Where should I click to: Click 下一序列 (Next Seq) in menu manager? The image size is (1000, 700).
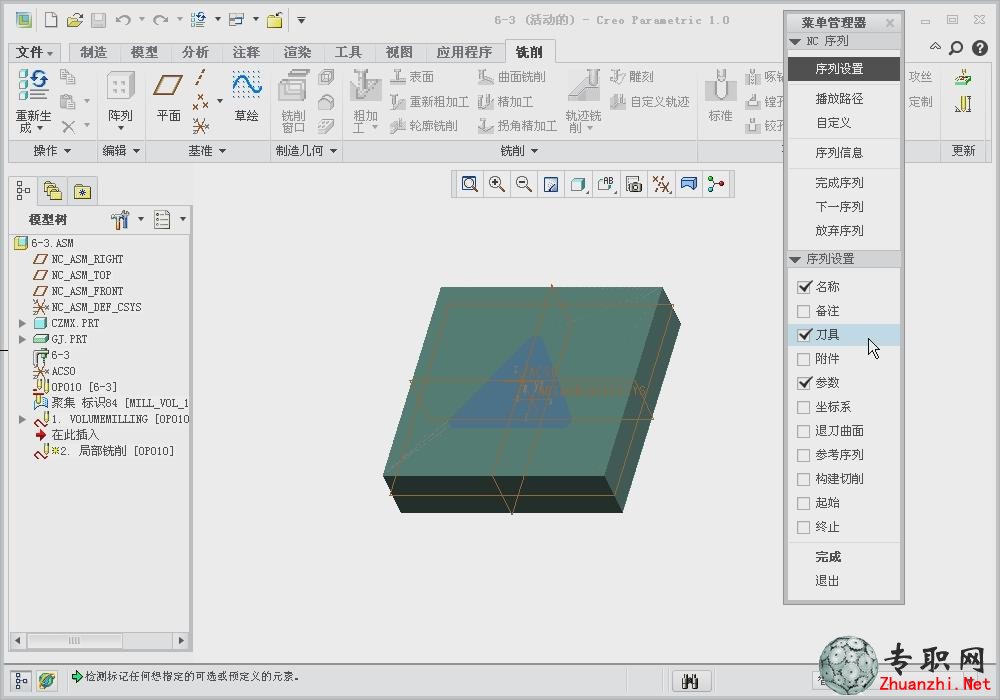pos(839,207)
